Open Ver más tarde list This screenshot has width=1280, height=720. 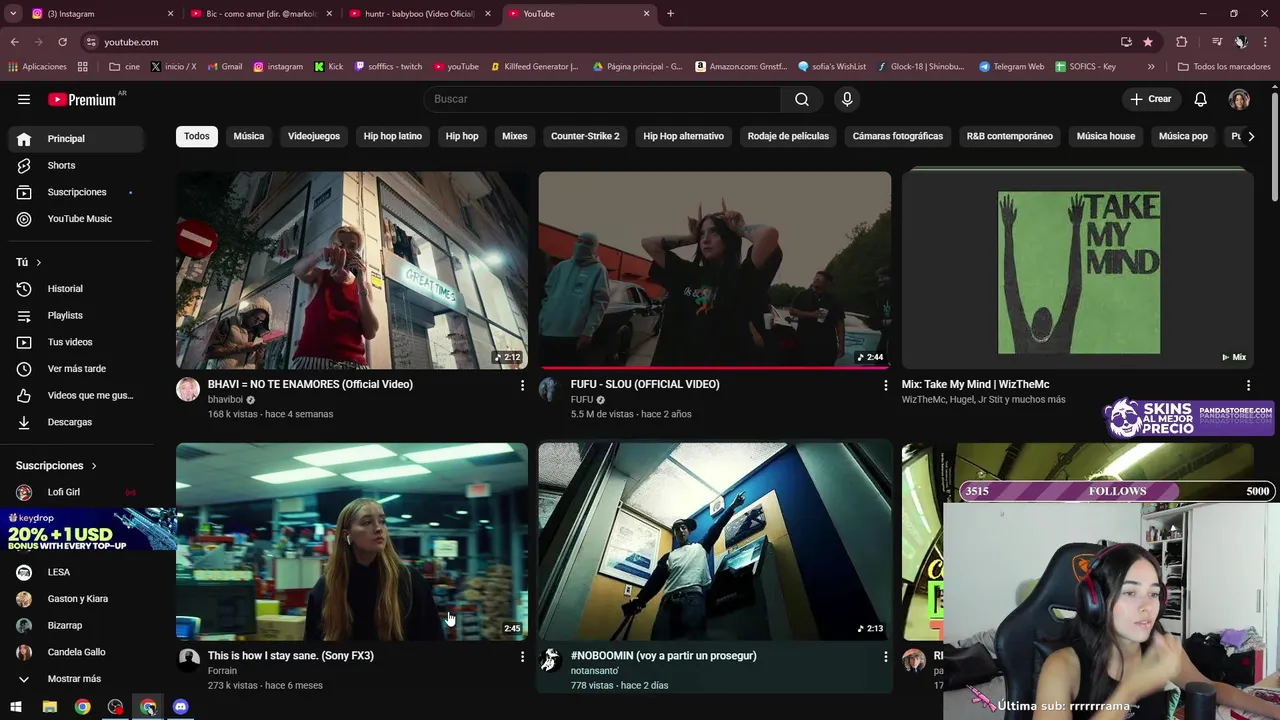76,369
